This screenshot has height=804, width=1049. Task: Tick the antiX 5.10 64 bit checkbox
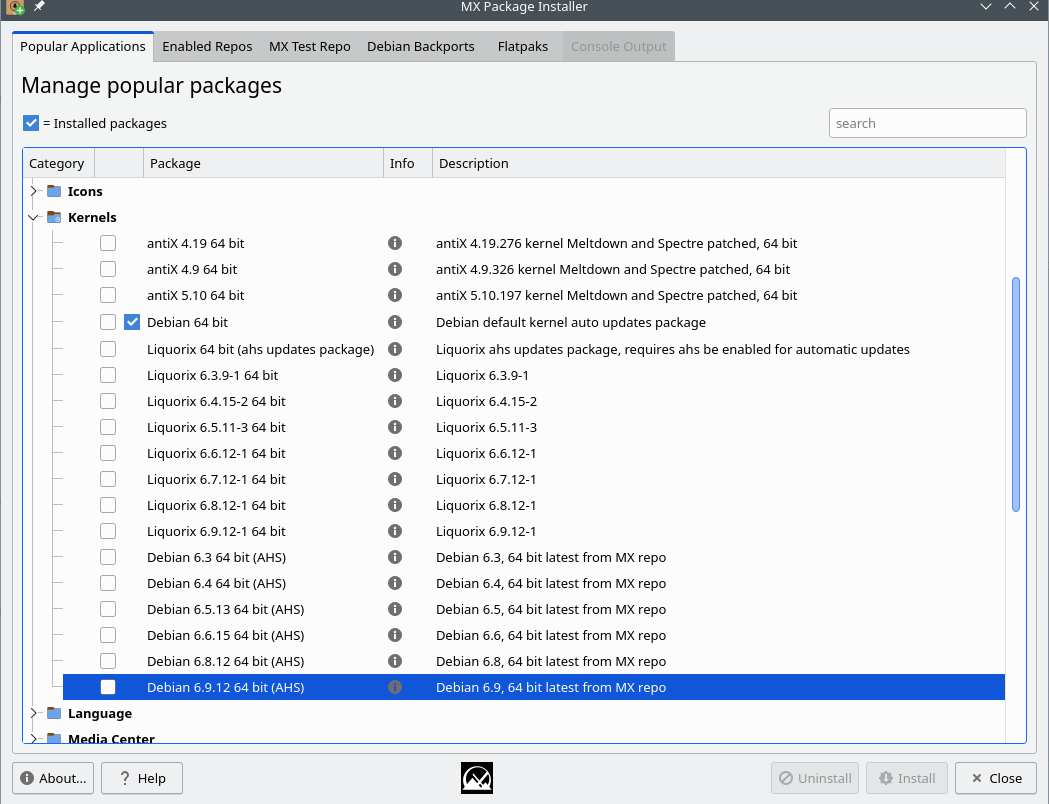pos(108,295)
